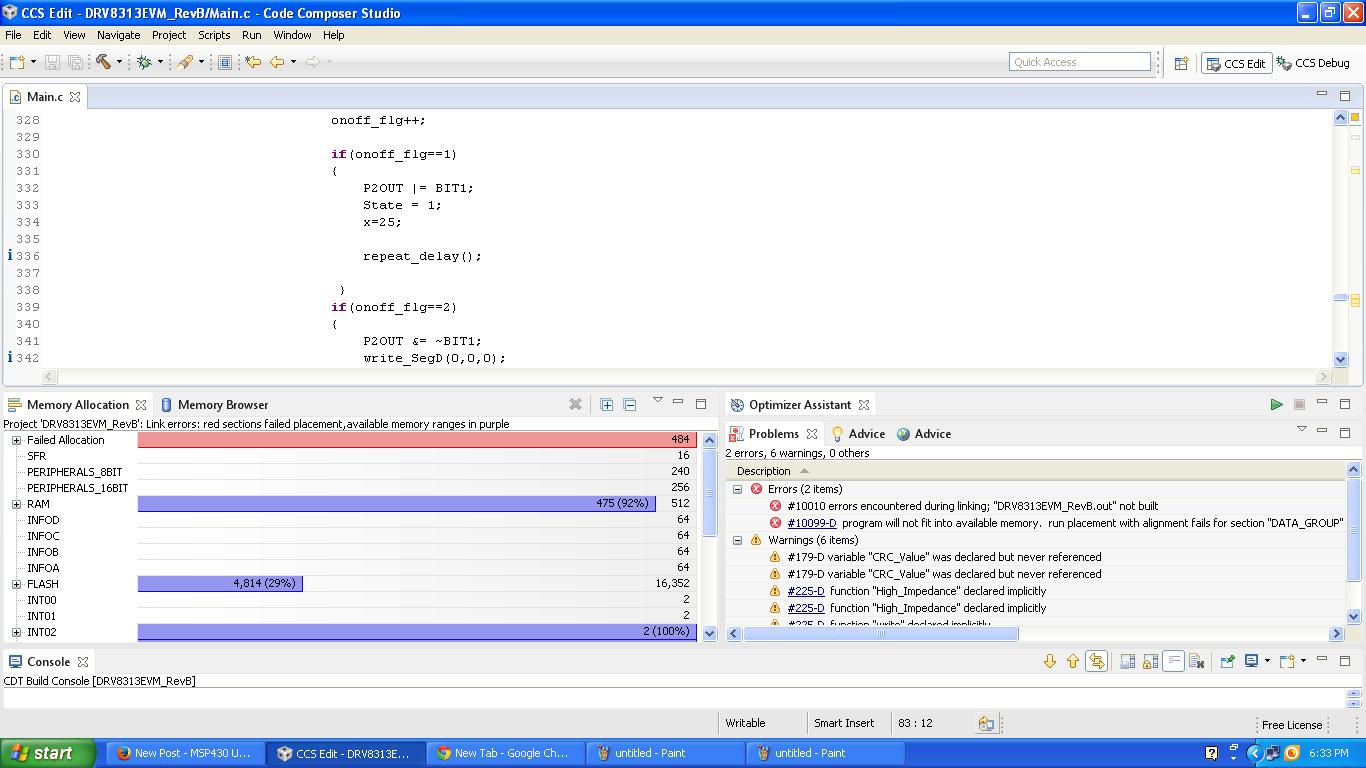Image resolution: width=1366 pixels, height=768 pixels.
Task: Click the FLASH 4,814 (29%) usage bar
Action: (x=220, y=584)
